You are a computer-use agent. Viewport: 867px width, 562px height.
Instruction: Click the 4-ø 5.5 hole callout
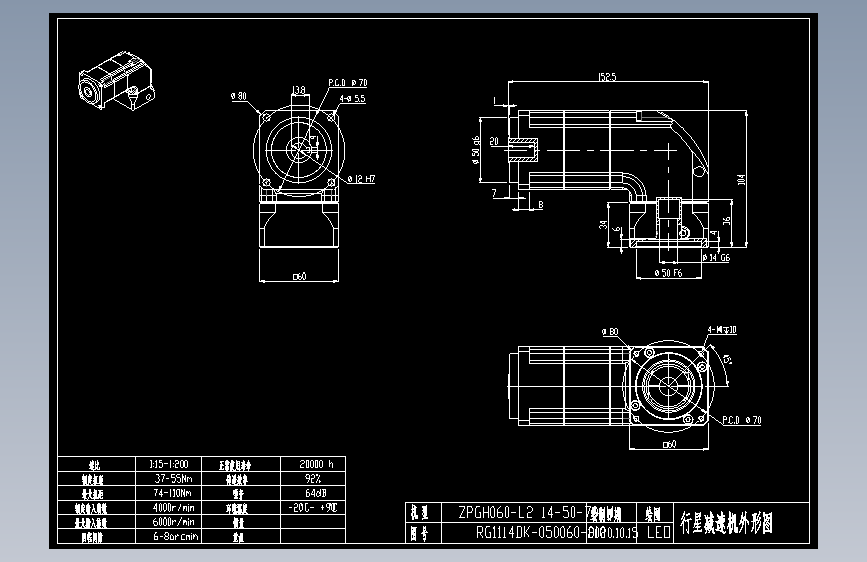click(352, 98)
